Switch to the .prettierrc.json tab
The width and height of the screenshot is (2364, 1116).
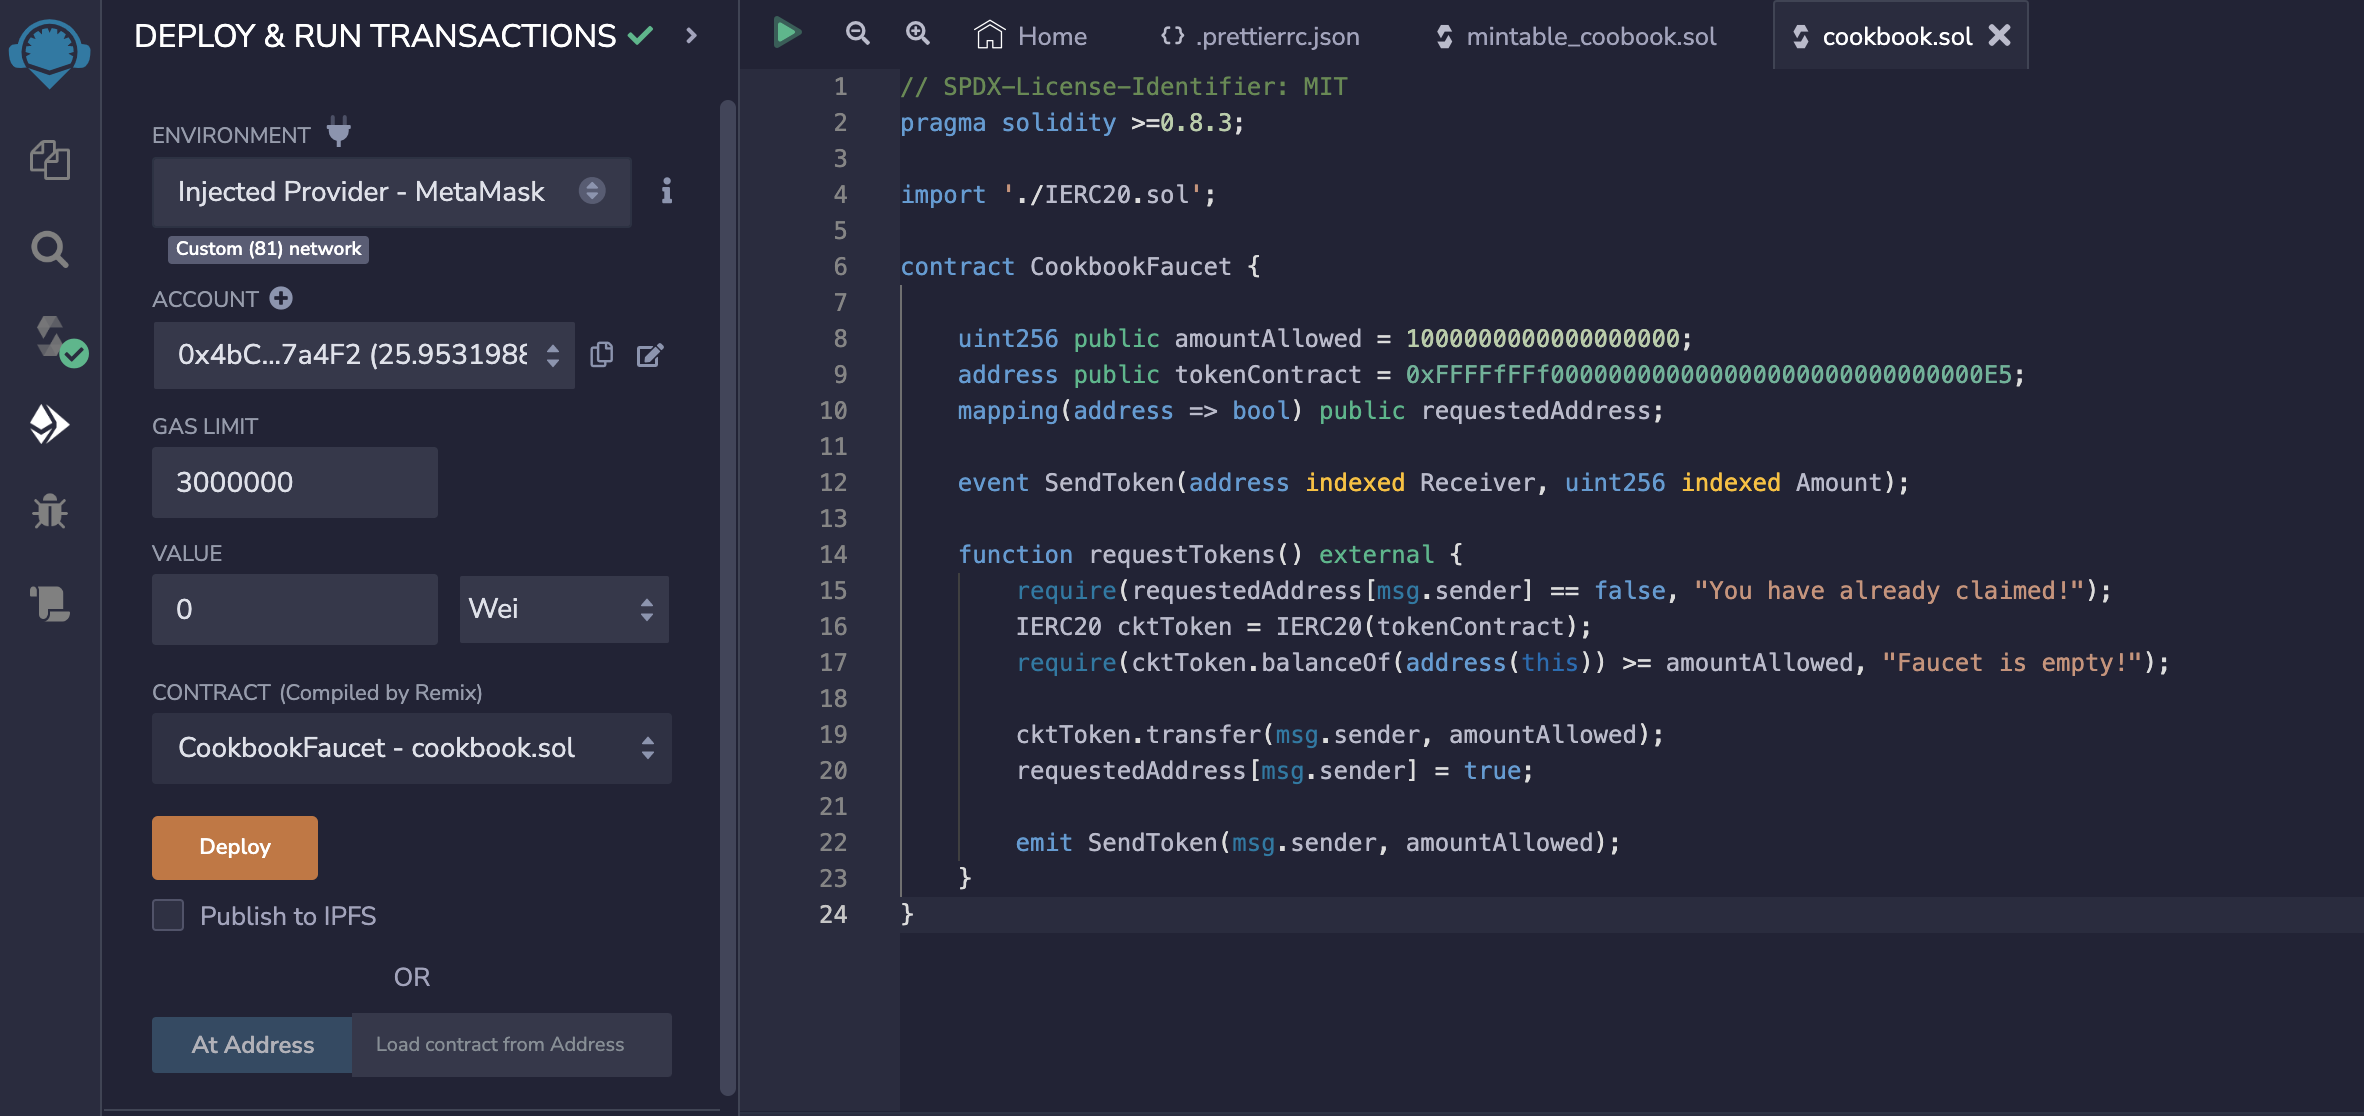point(1260,36)
